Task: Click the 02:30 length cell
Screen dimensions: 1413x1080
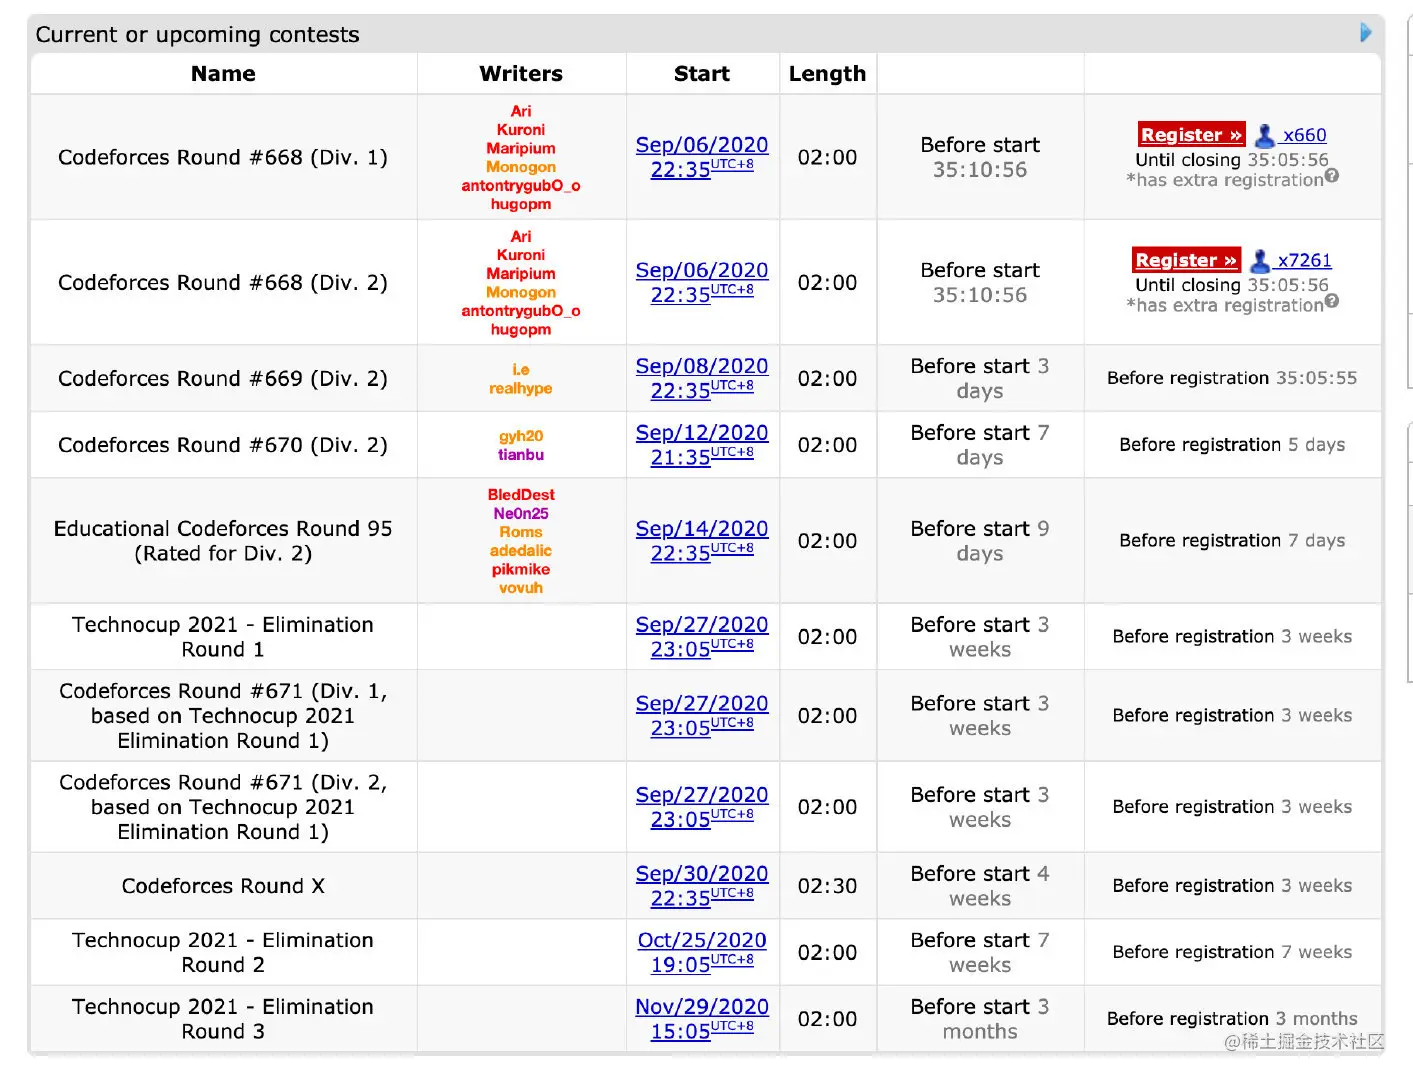Action: [827, 886]
